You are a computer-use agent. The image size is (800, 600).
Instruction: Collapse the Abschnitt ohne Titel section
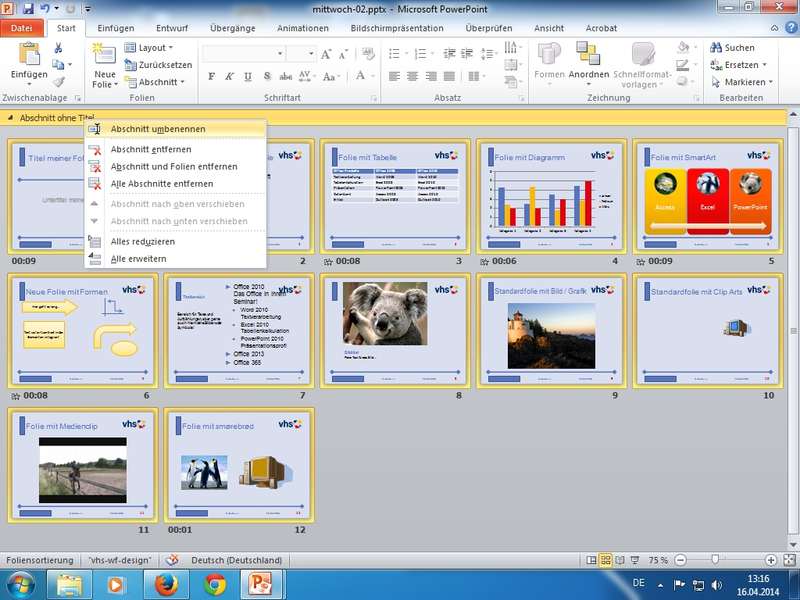click(x=9, y=118)
